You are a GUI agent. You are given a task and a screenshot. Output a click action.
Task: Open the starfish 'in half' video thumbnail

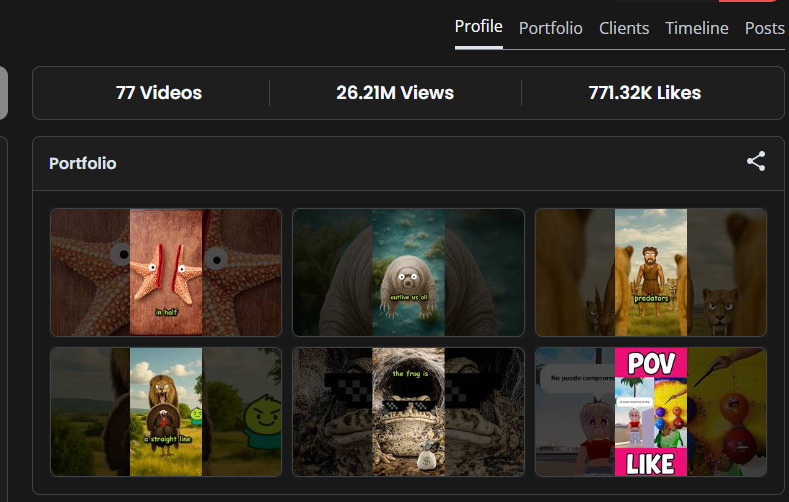[166, 272]
